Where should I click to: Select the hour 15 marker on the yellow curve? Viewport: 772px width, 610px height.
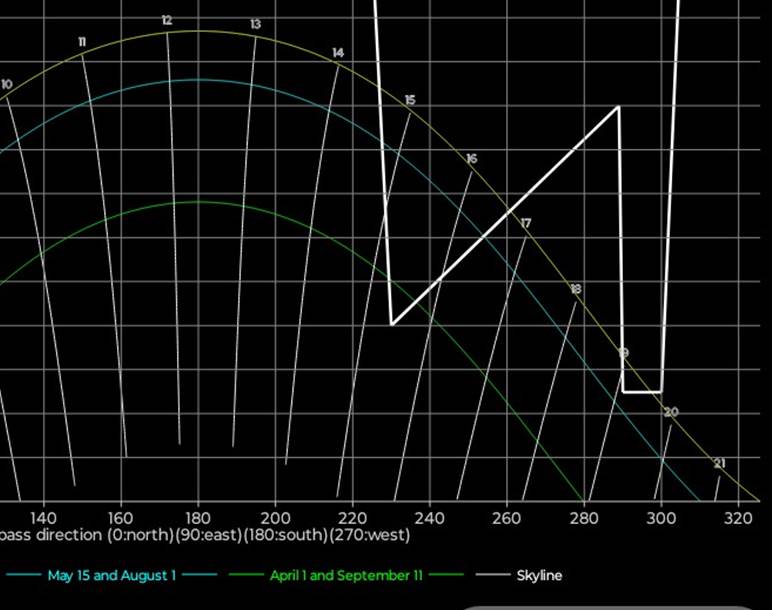(410, 100)
